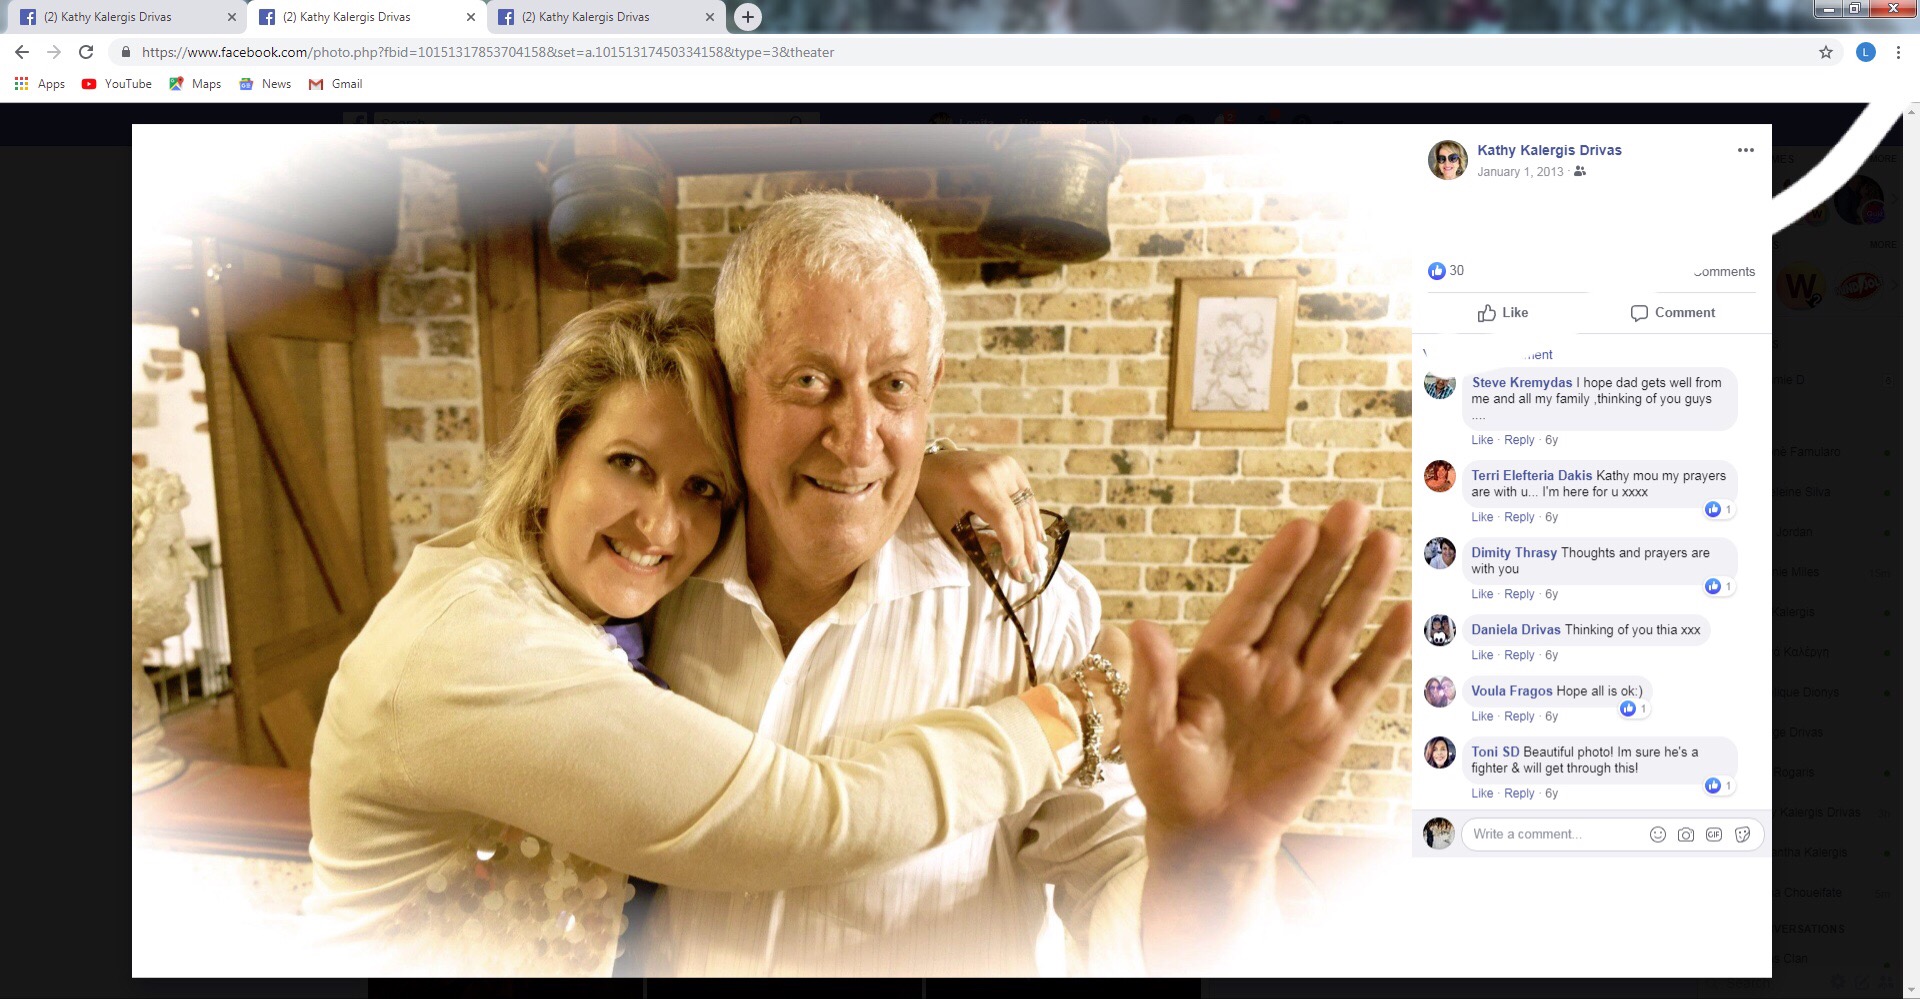The width and height of the screenshot is (1920, 999).
Task: Open the Apps bookmark shortcut
Action: [40, 84]
